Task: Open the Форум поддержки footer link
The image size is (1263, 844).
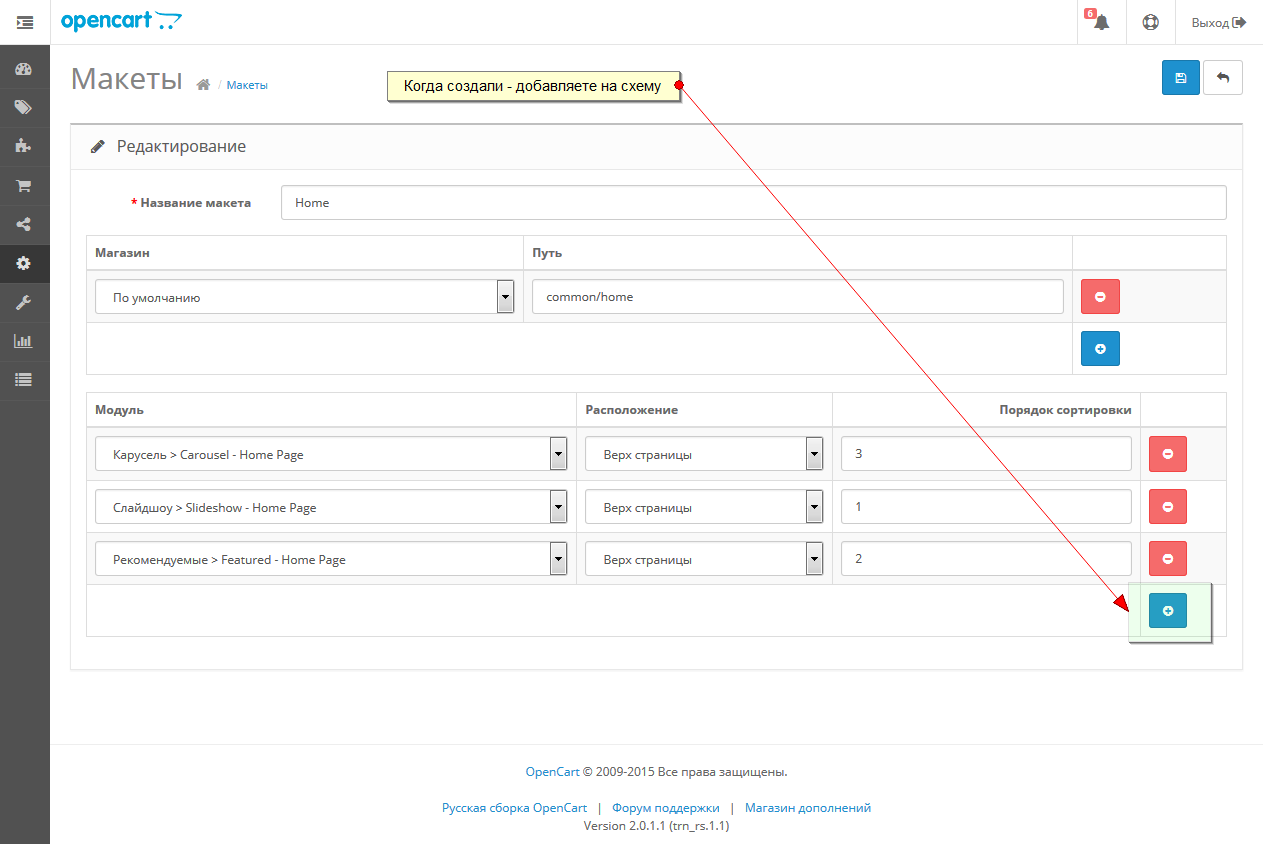Action: (x=666, y=808)
